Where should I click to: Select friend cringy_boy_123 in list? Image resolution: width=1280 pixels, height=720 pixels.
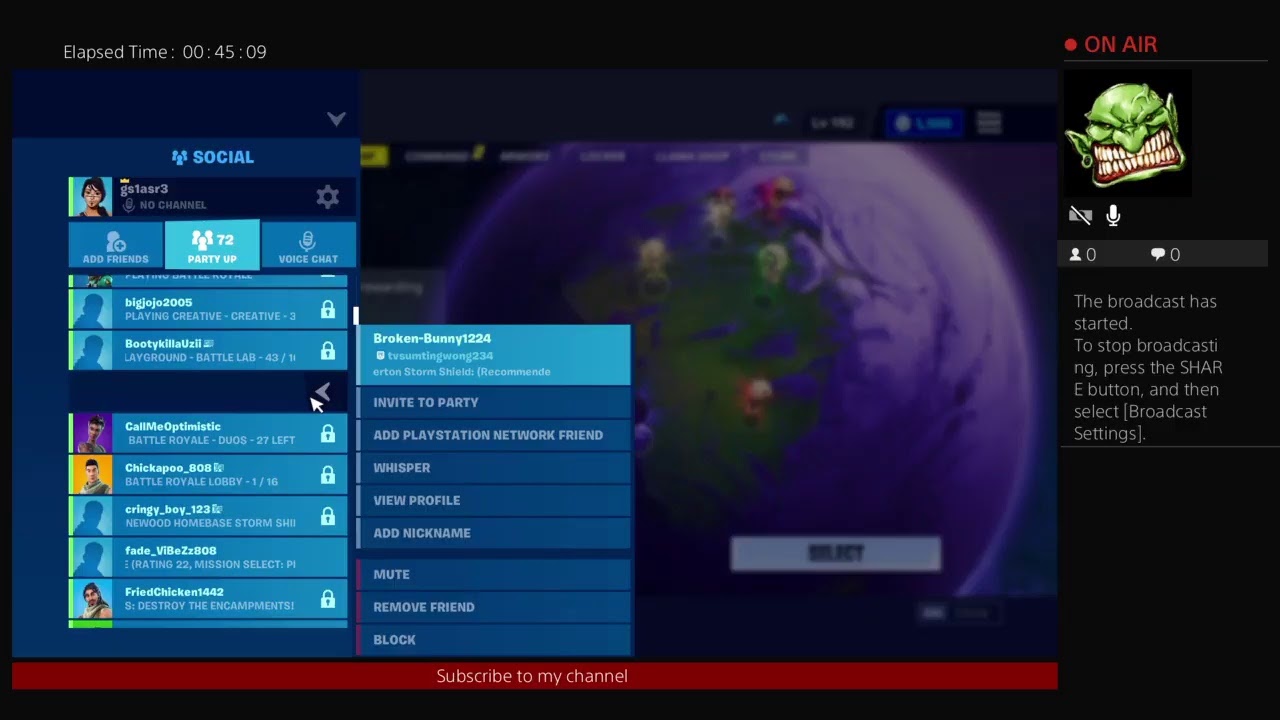point(208,516)
